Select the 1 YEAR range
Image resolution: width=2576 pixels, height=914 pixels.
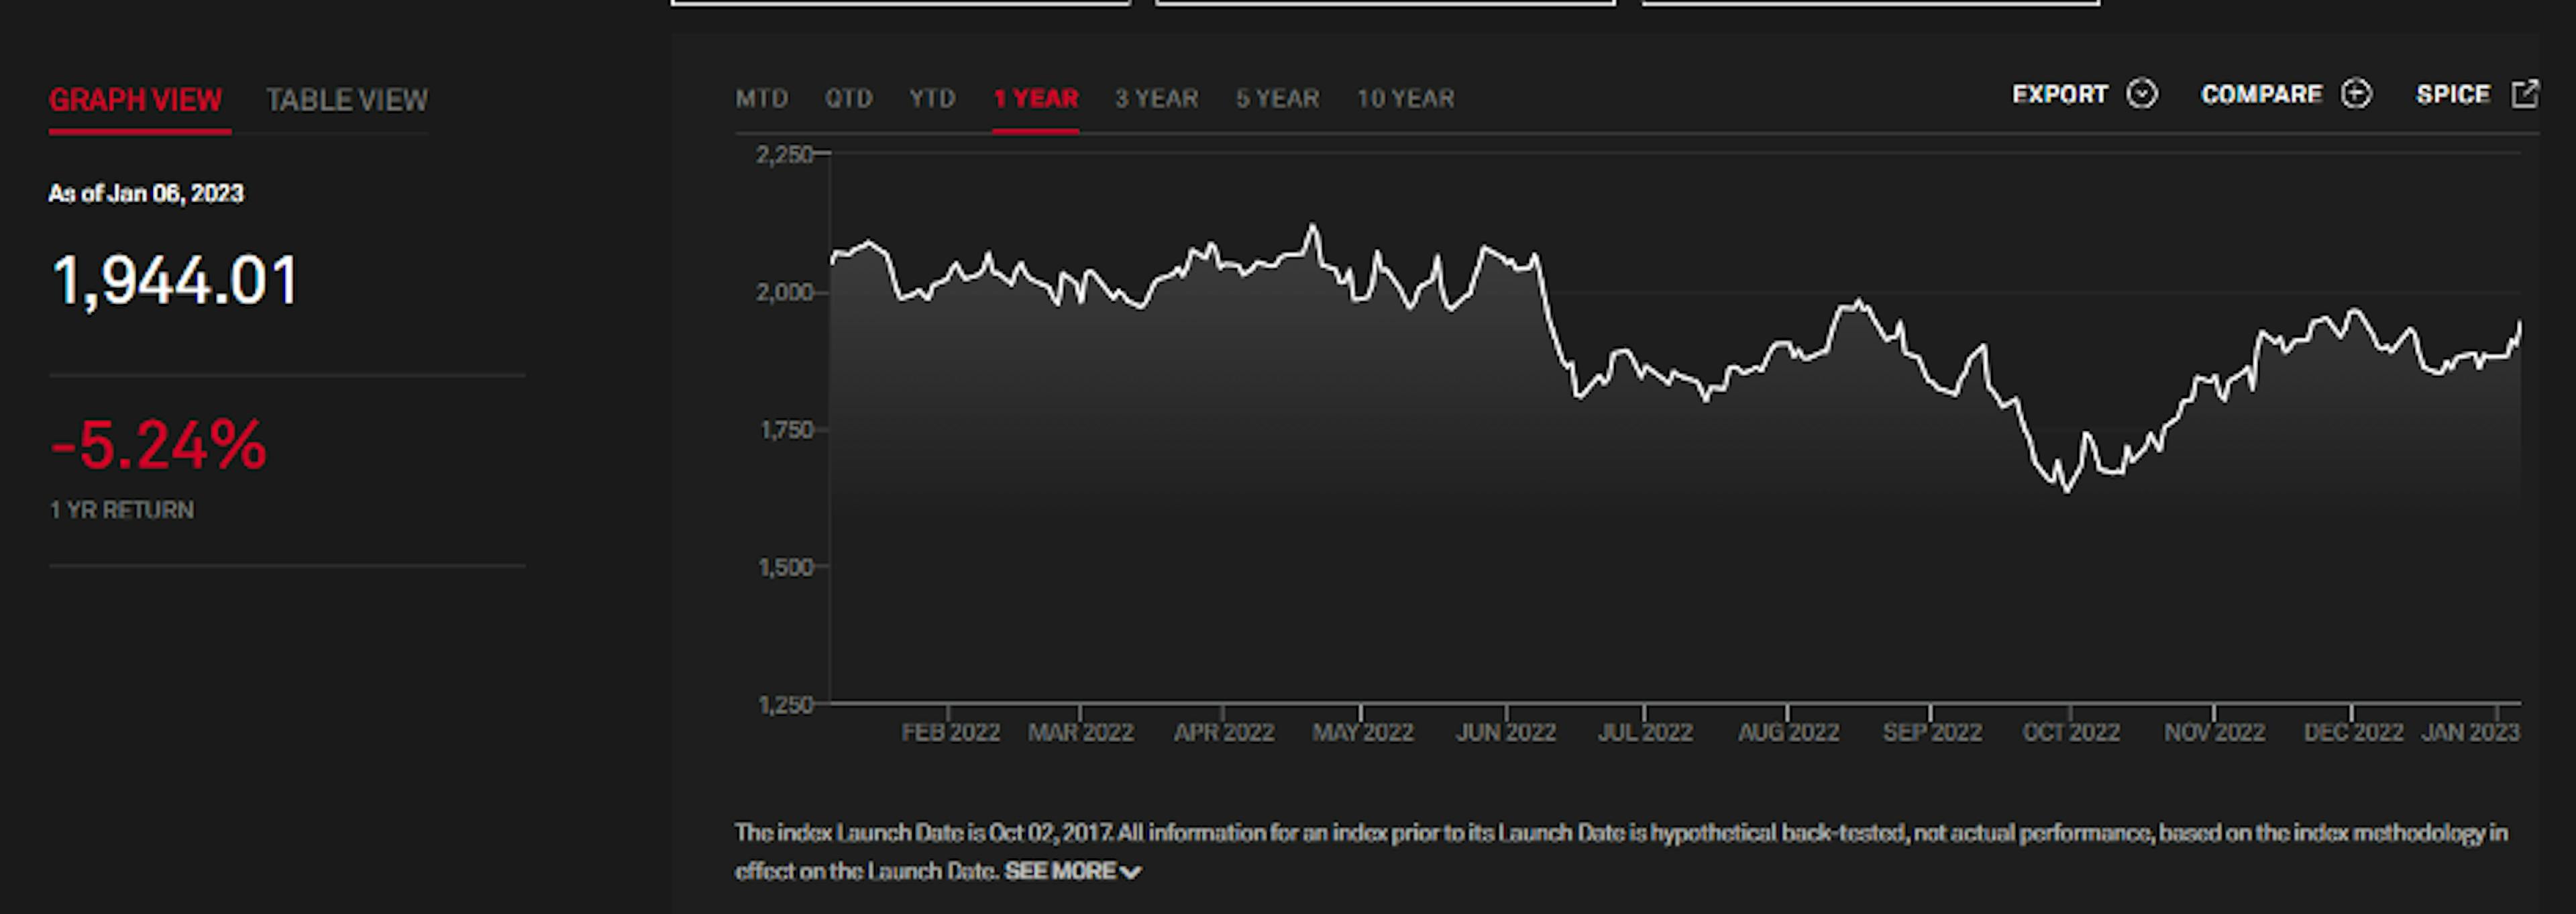pyautogui.click(x=1035, y=98)
